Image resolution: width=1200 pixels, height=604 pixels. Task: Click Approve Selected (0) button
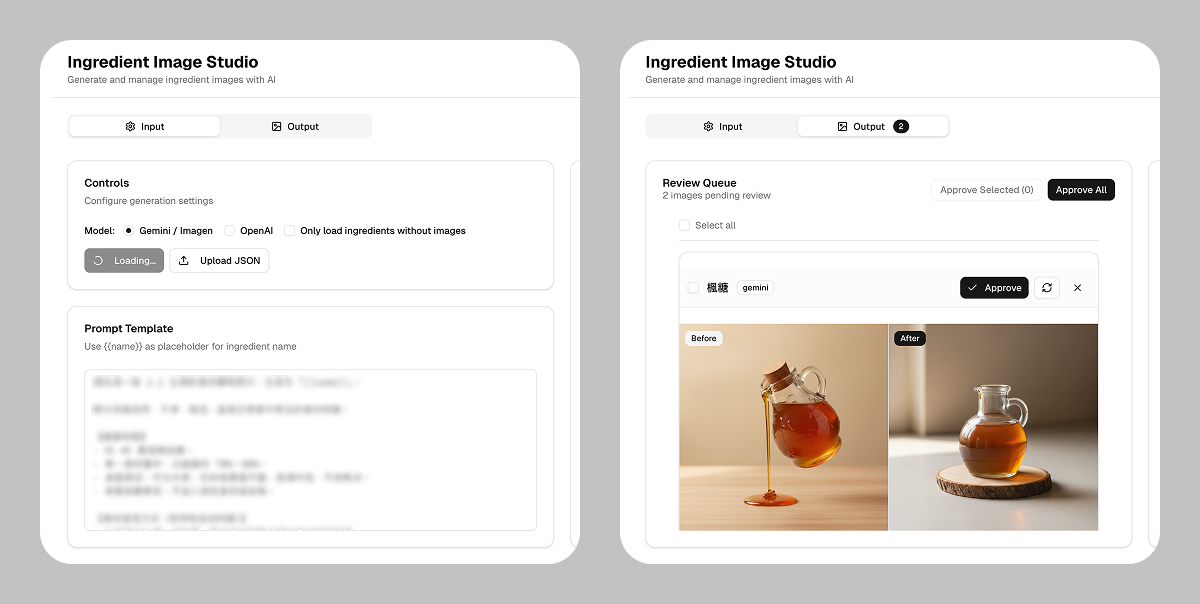[x=986, y=190]
